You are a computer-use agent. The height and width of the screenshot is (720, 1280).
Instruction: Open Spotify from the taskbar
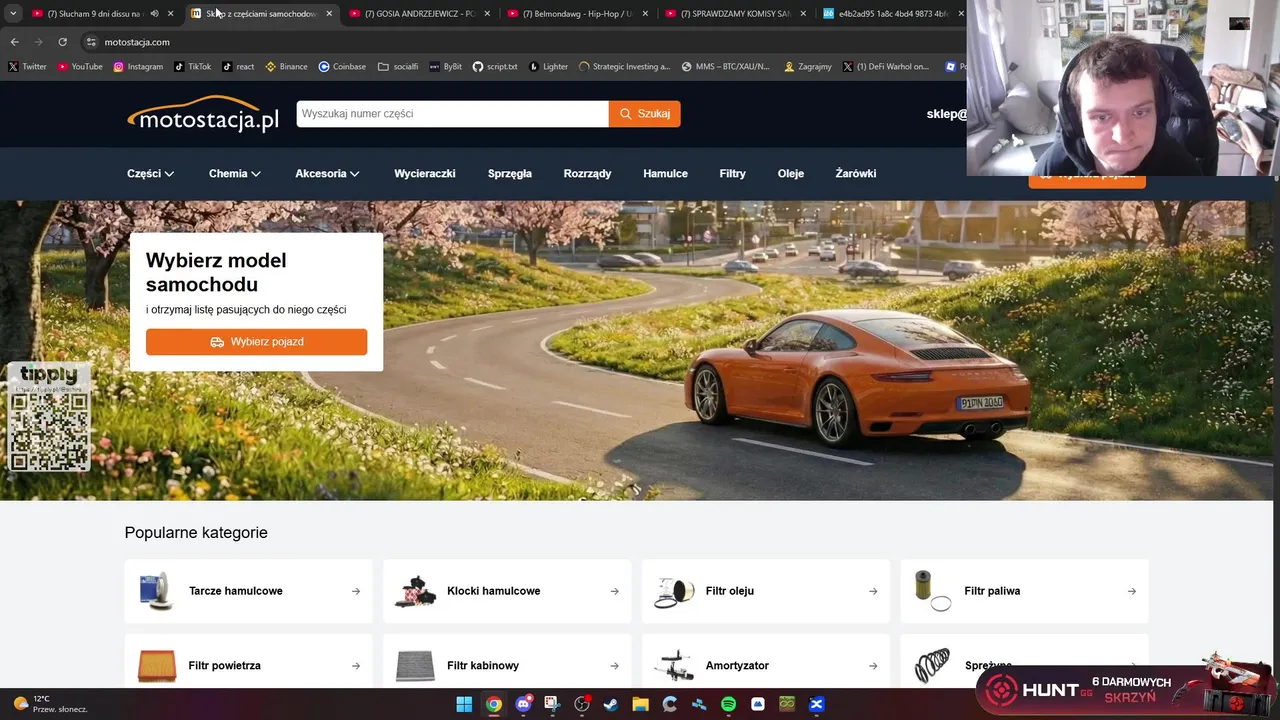click(728, 704)
